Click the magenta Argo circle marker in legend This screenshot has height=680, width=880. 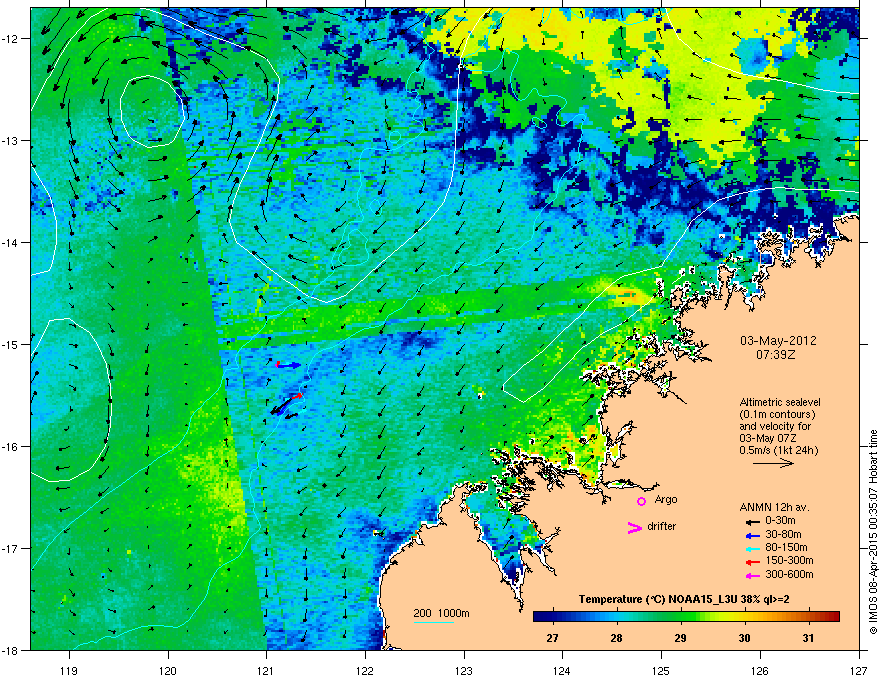641,501
